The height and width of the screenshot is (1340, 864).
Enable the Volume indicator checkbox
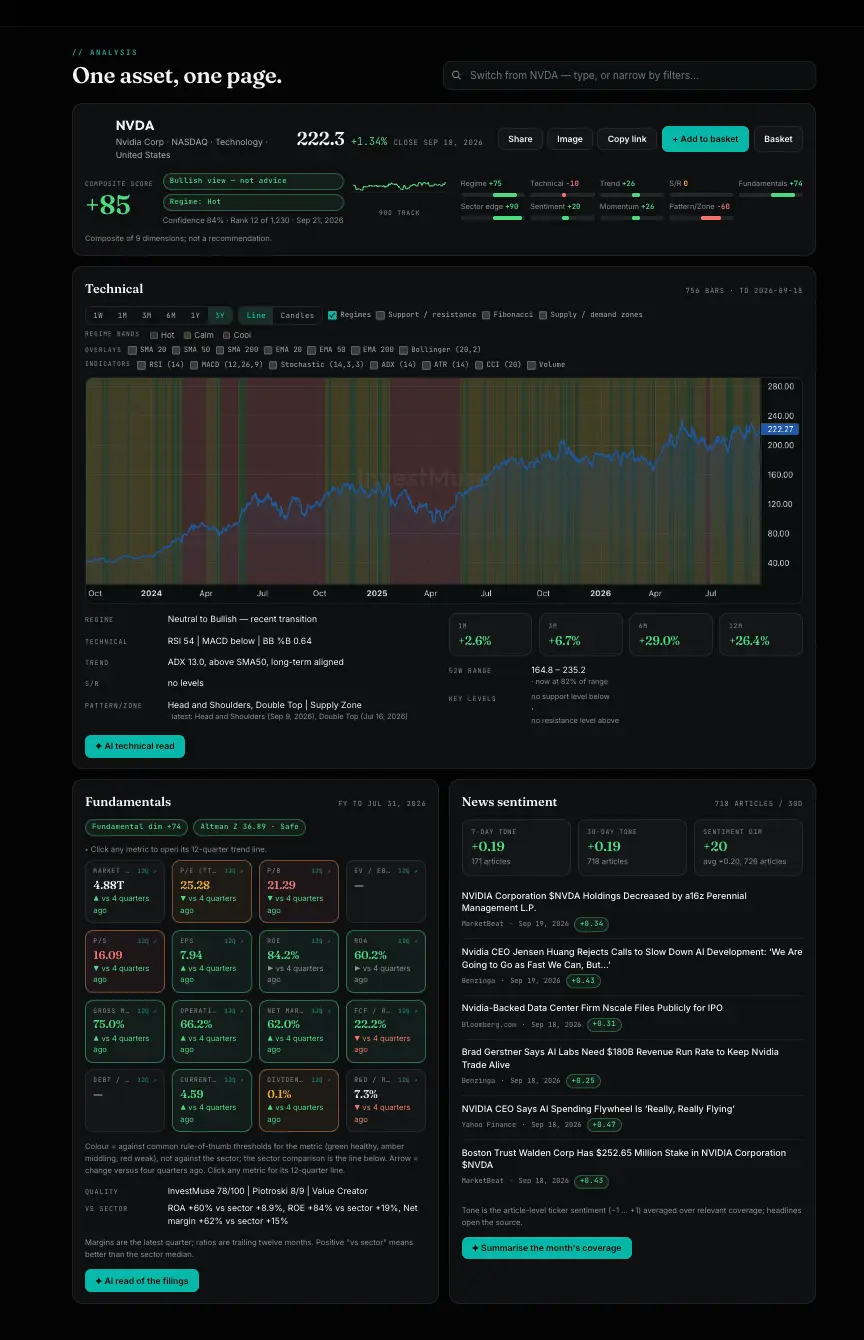point(531,365)
